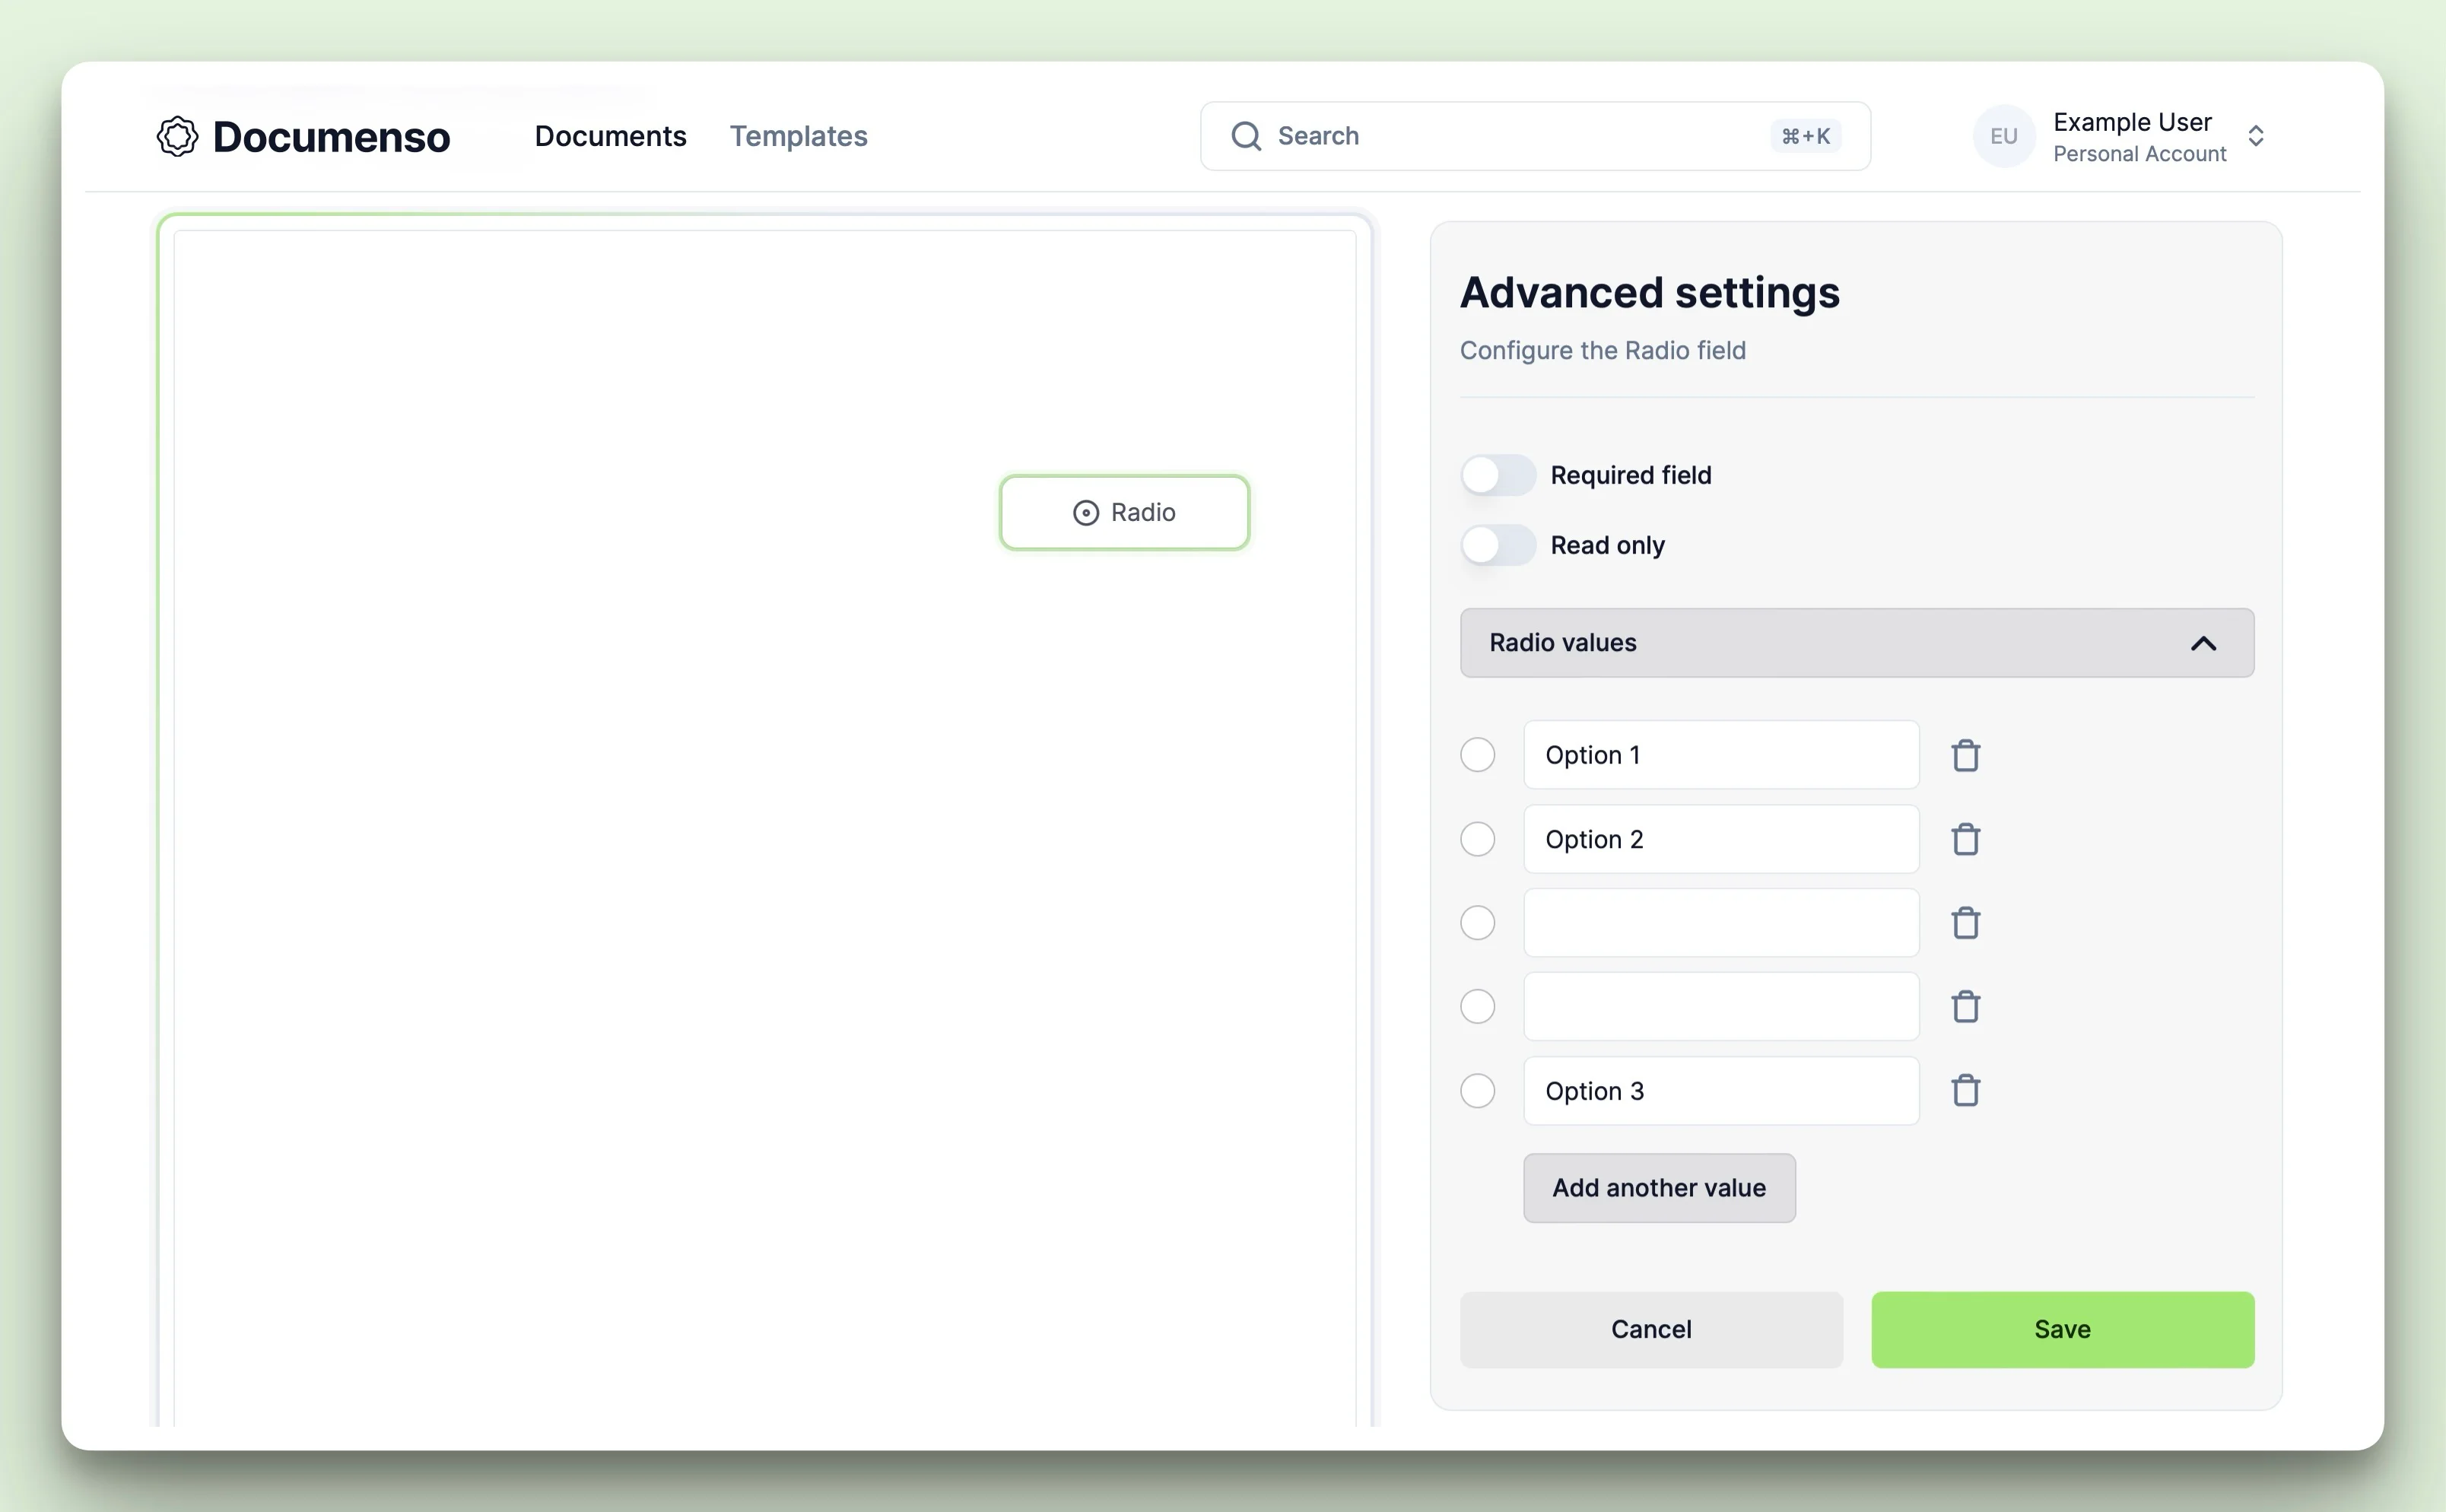Viewport: 2446px width, 1512px height.
Task: Click the delete icon for Option 1
Action: coord(1965,755)
